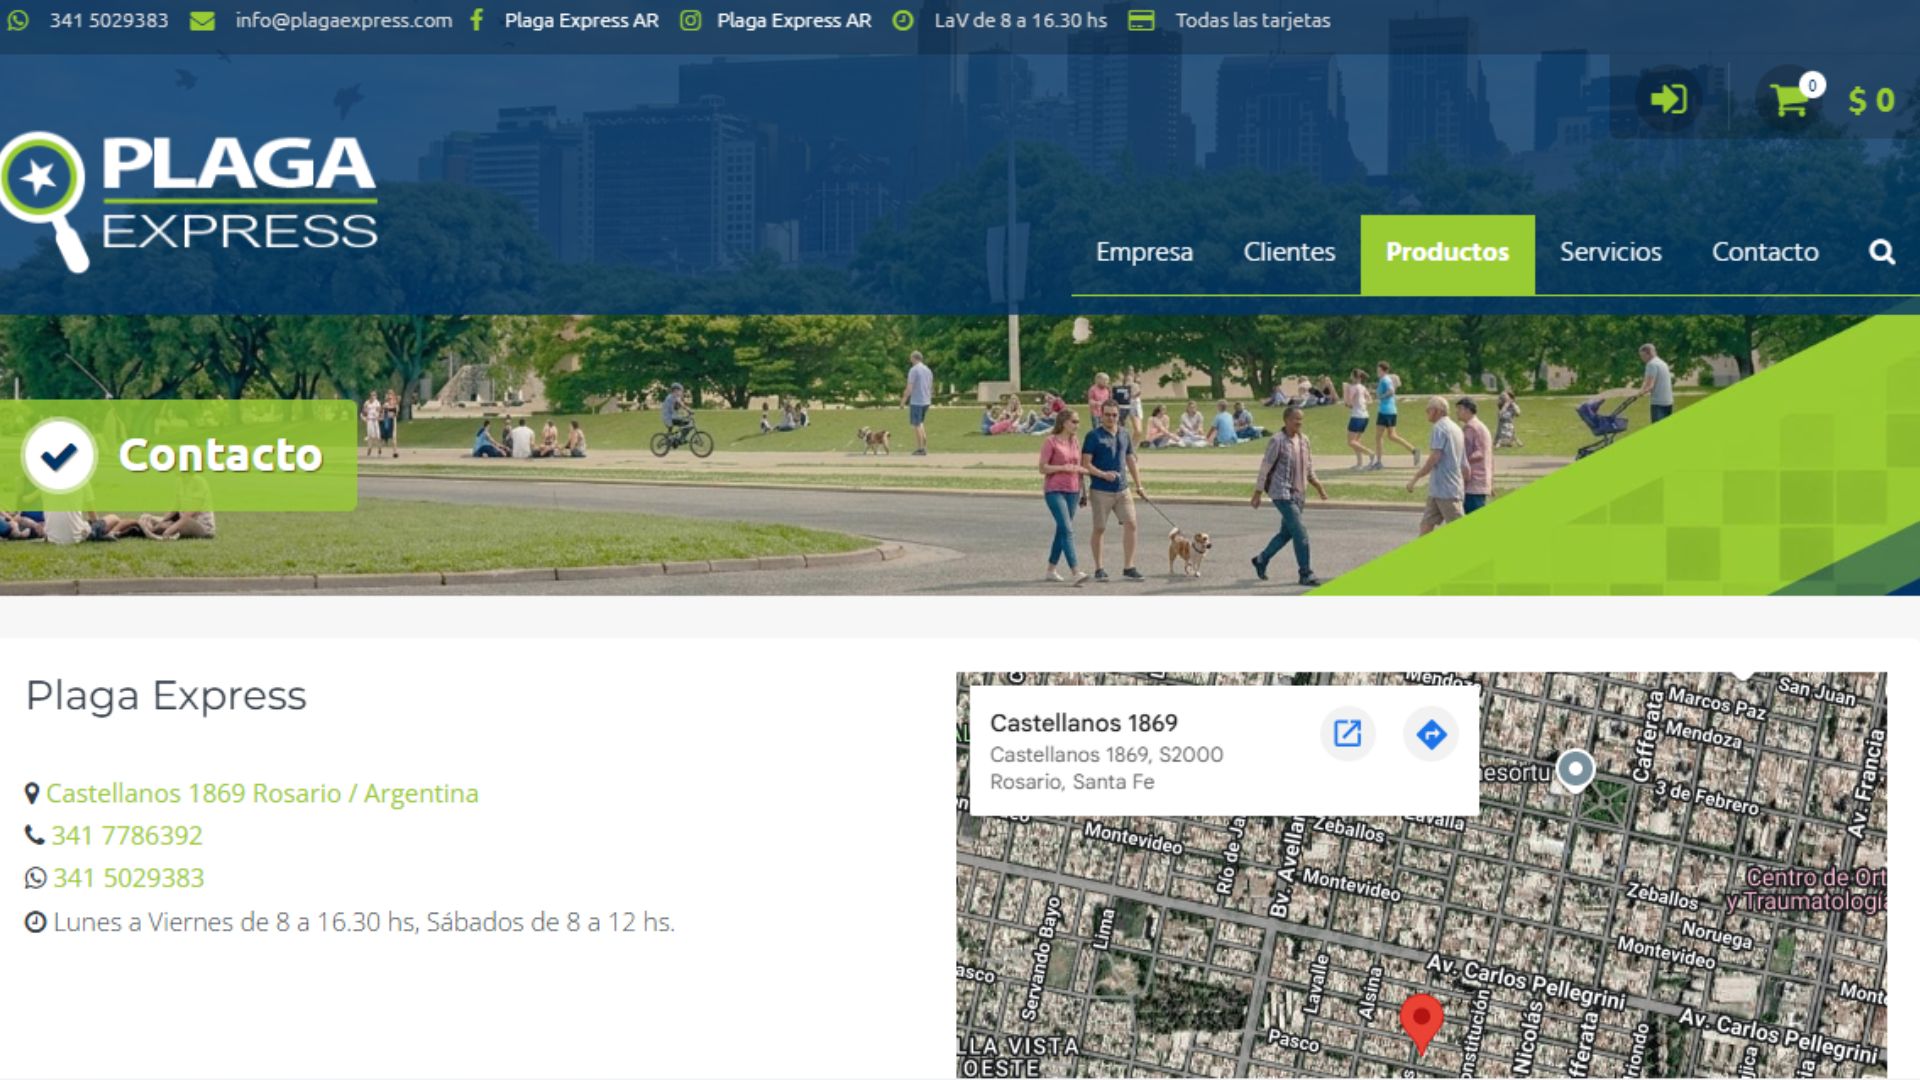This screenshot has height=1080, width=1920.
Task: Click the 'Castellanos 1869' map card title
Action: click(x=1083, y=723)
